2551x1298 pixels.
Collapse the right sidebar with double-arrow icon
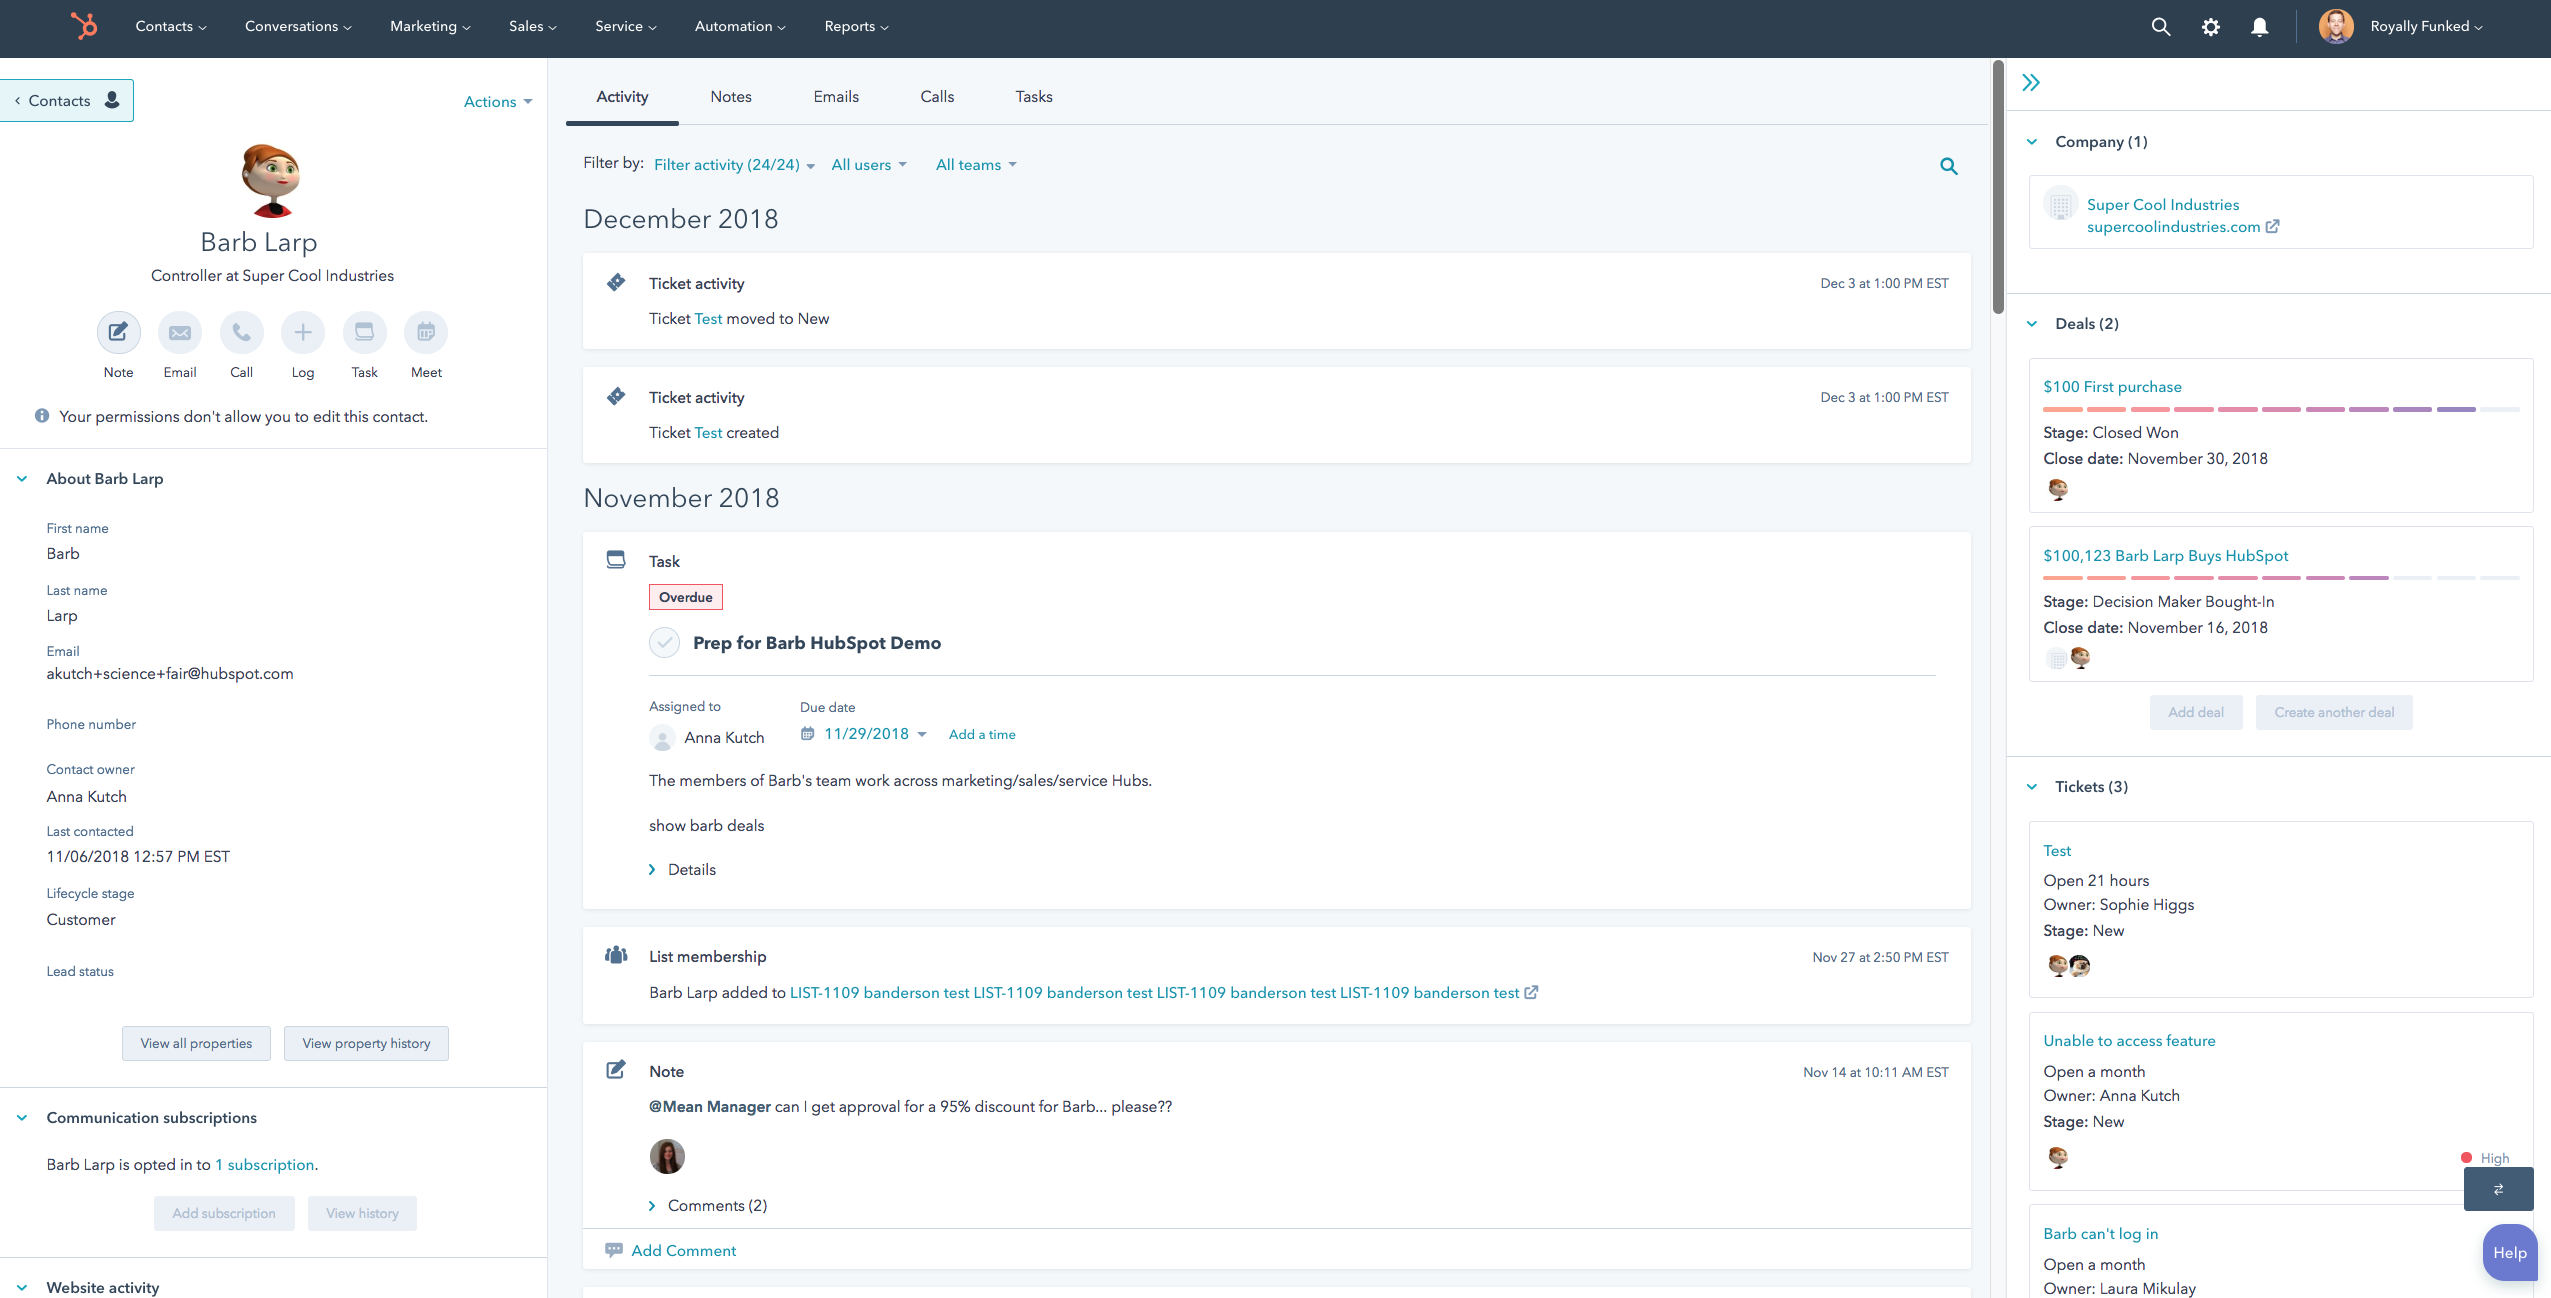(2030, 83)
